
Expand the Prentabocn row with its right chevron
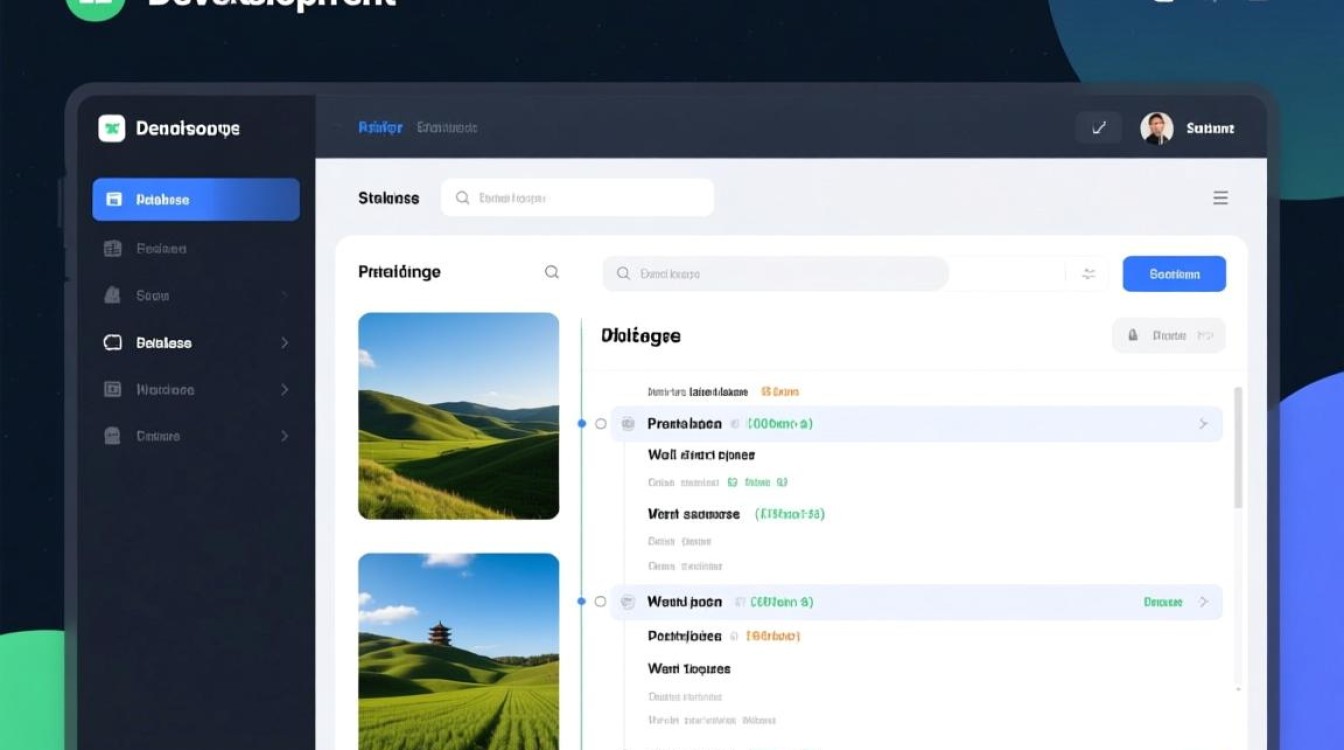(x=1203, y=424)
